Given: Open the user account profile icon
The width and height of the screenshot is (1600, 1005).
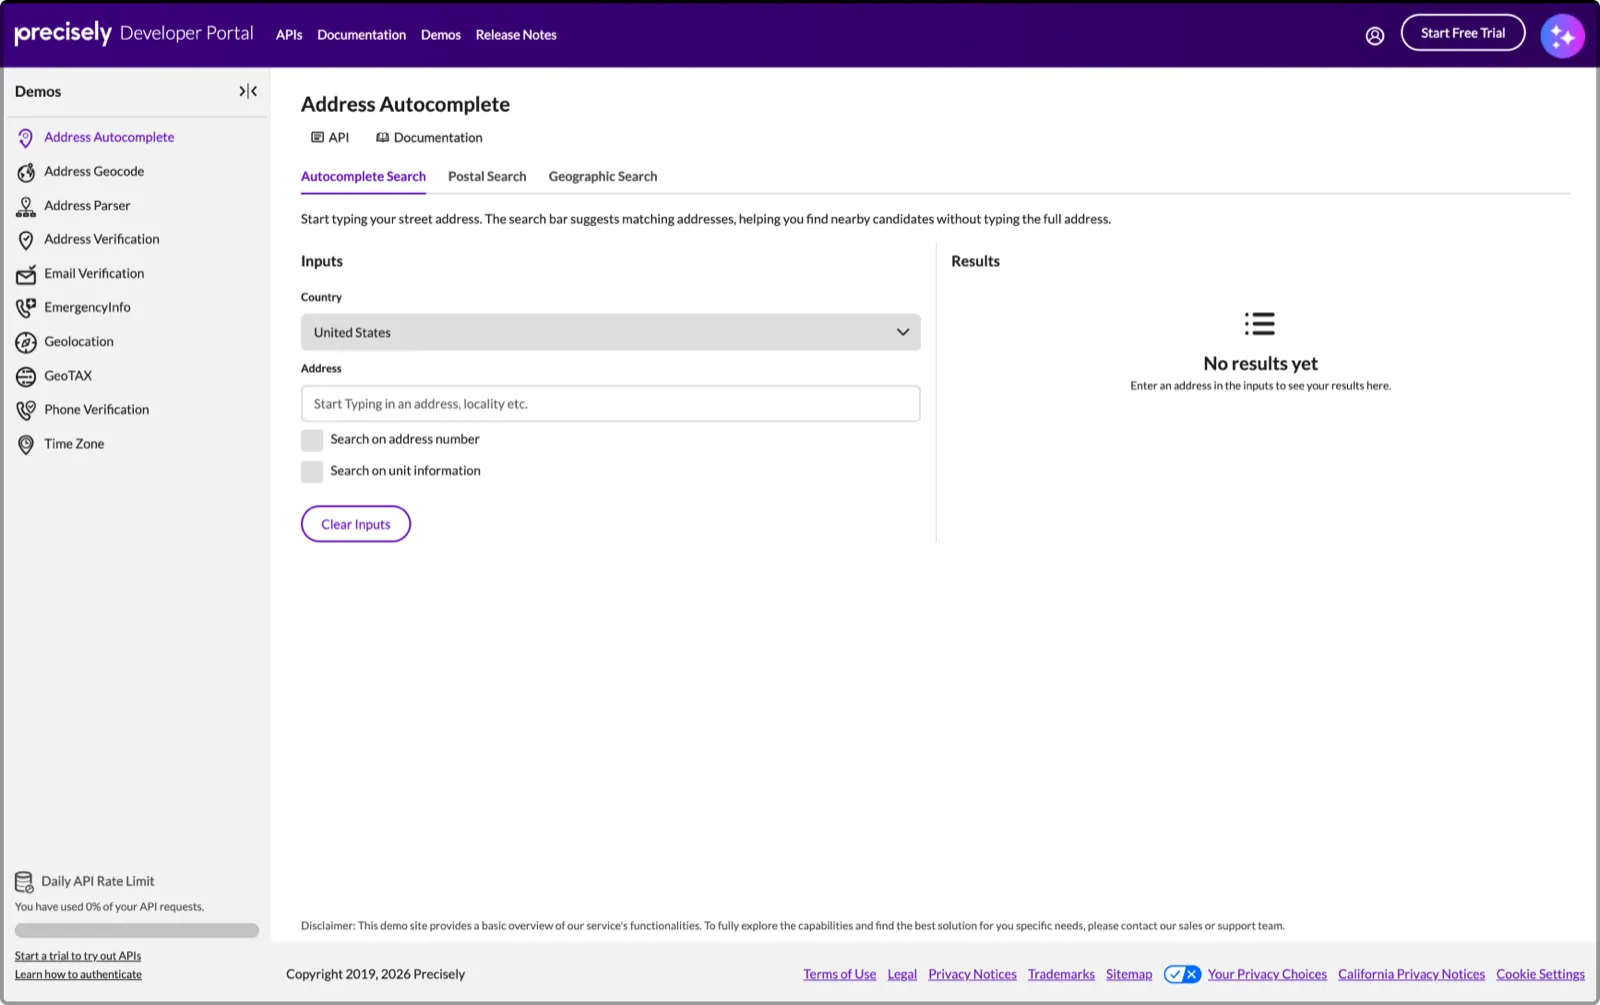Looking at the screenshot, I should [x=1375, y=36].
